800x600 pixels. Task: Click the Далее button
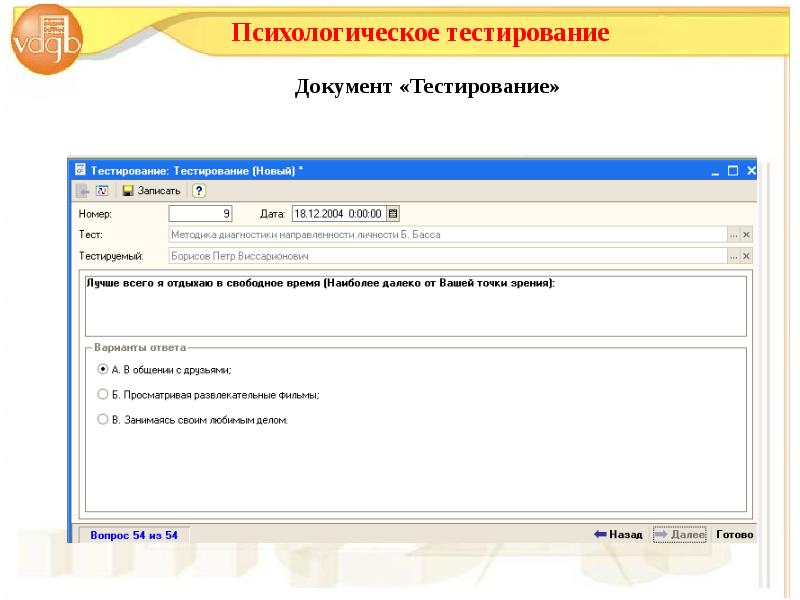[x=679, y=535]
